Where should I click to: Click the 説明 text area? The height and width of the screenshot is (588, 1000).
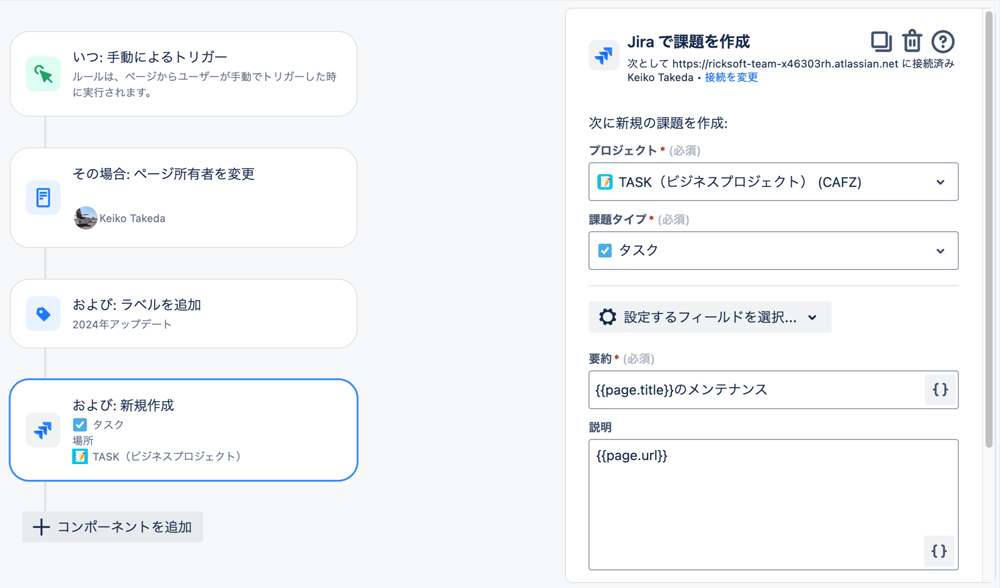coord(773,504)
